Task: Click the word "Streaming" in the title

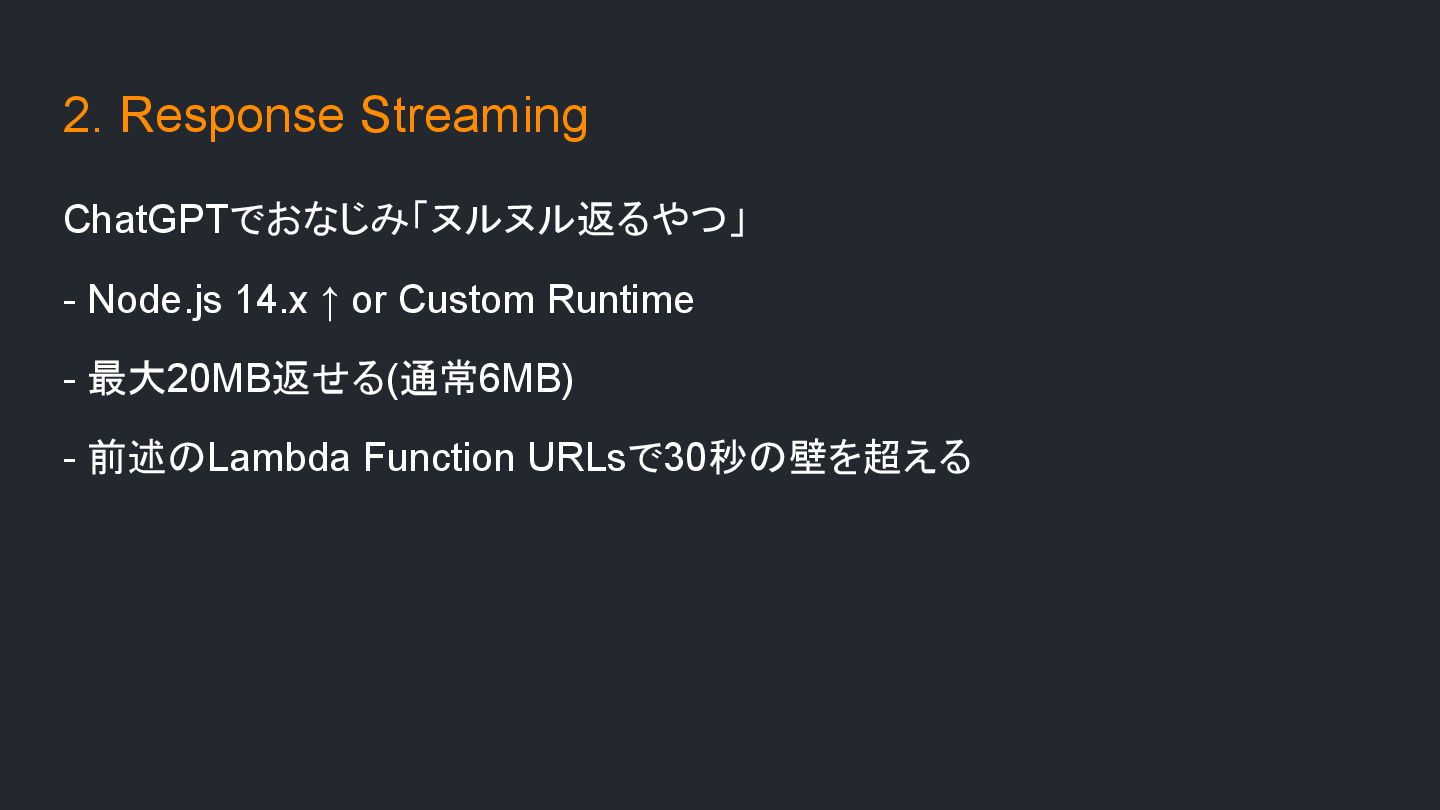Action: (473, 115)
